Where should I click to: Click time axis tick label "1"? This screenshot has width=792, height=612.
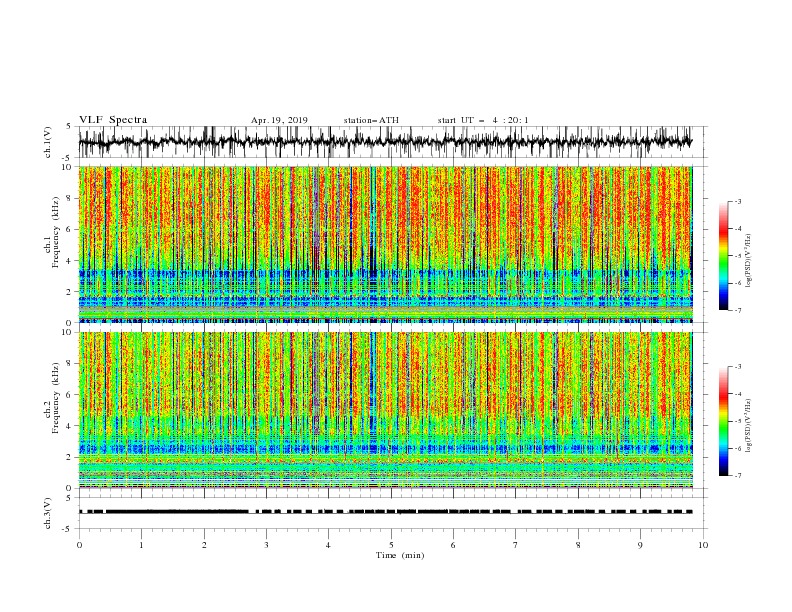141,545
